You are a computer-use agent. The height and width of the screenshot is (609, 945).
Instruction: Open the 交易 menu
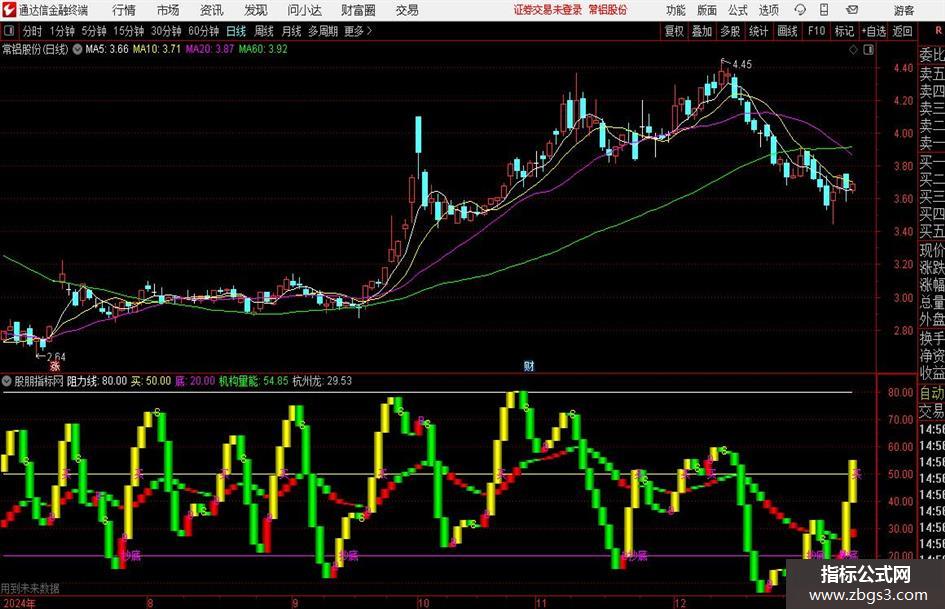click(x=407, y=10)
